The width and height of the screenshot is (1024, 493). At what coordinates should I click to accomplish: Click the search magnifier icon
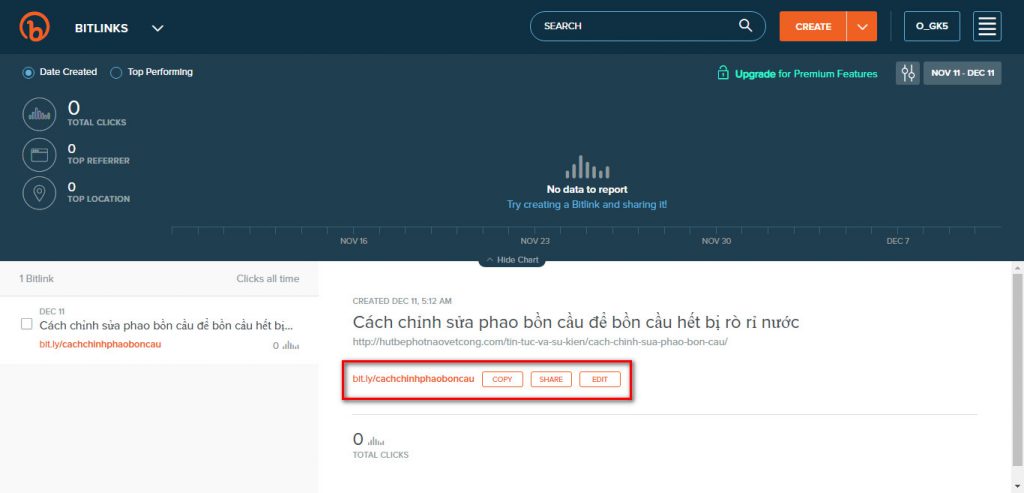click(745, 25)
